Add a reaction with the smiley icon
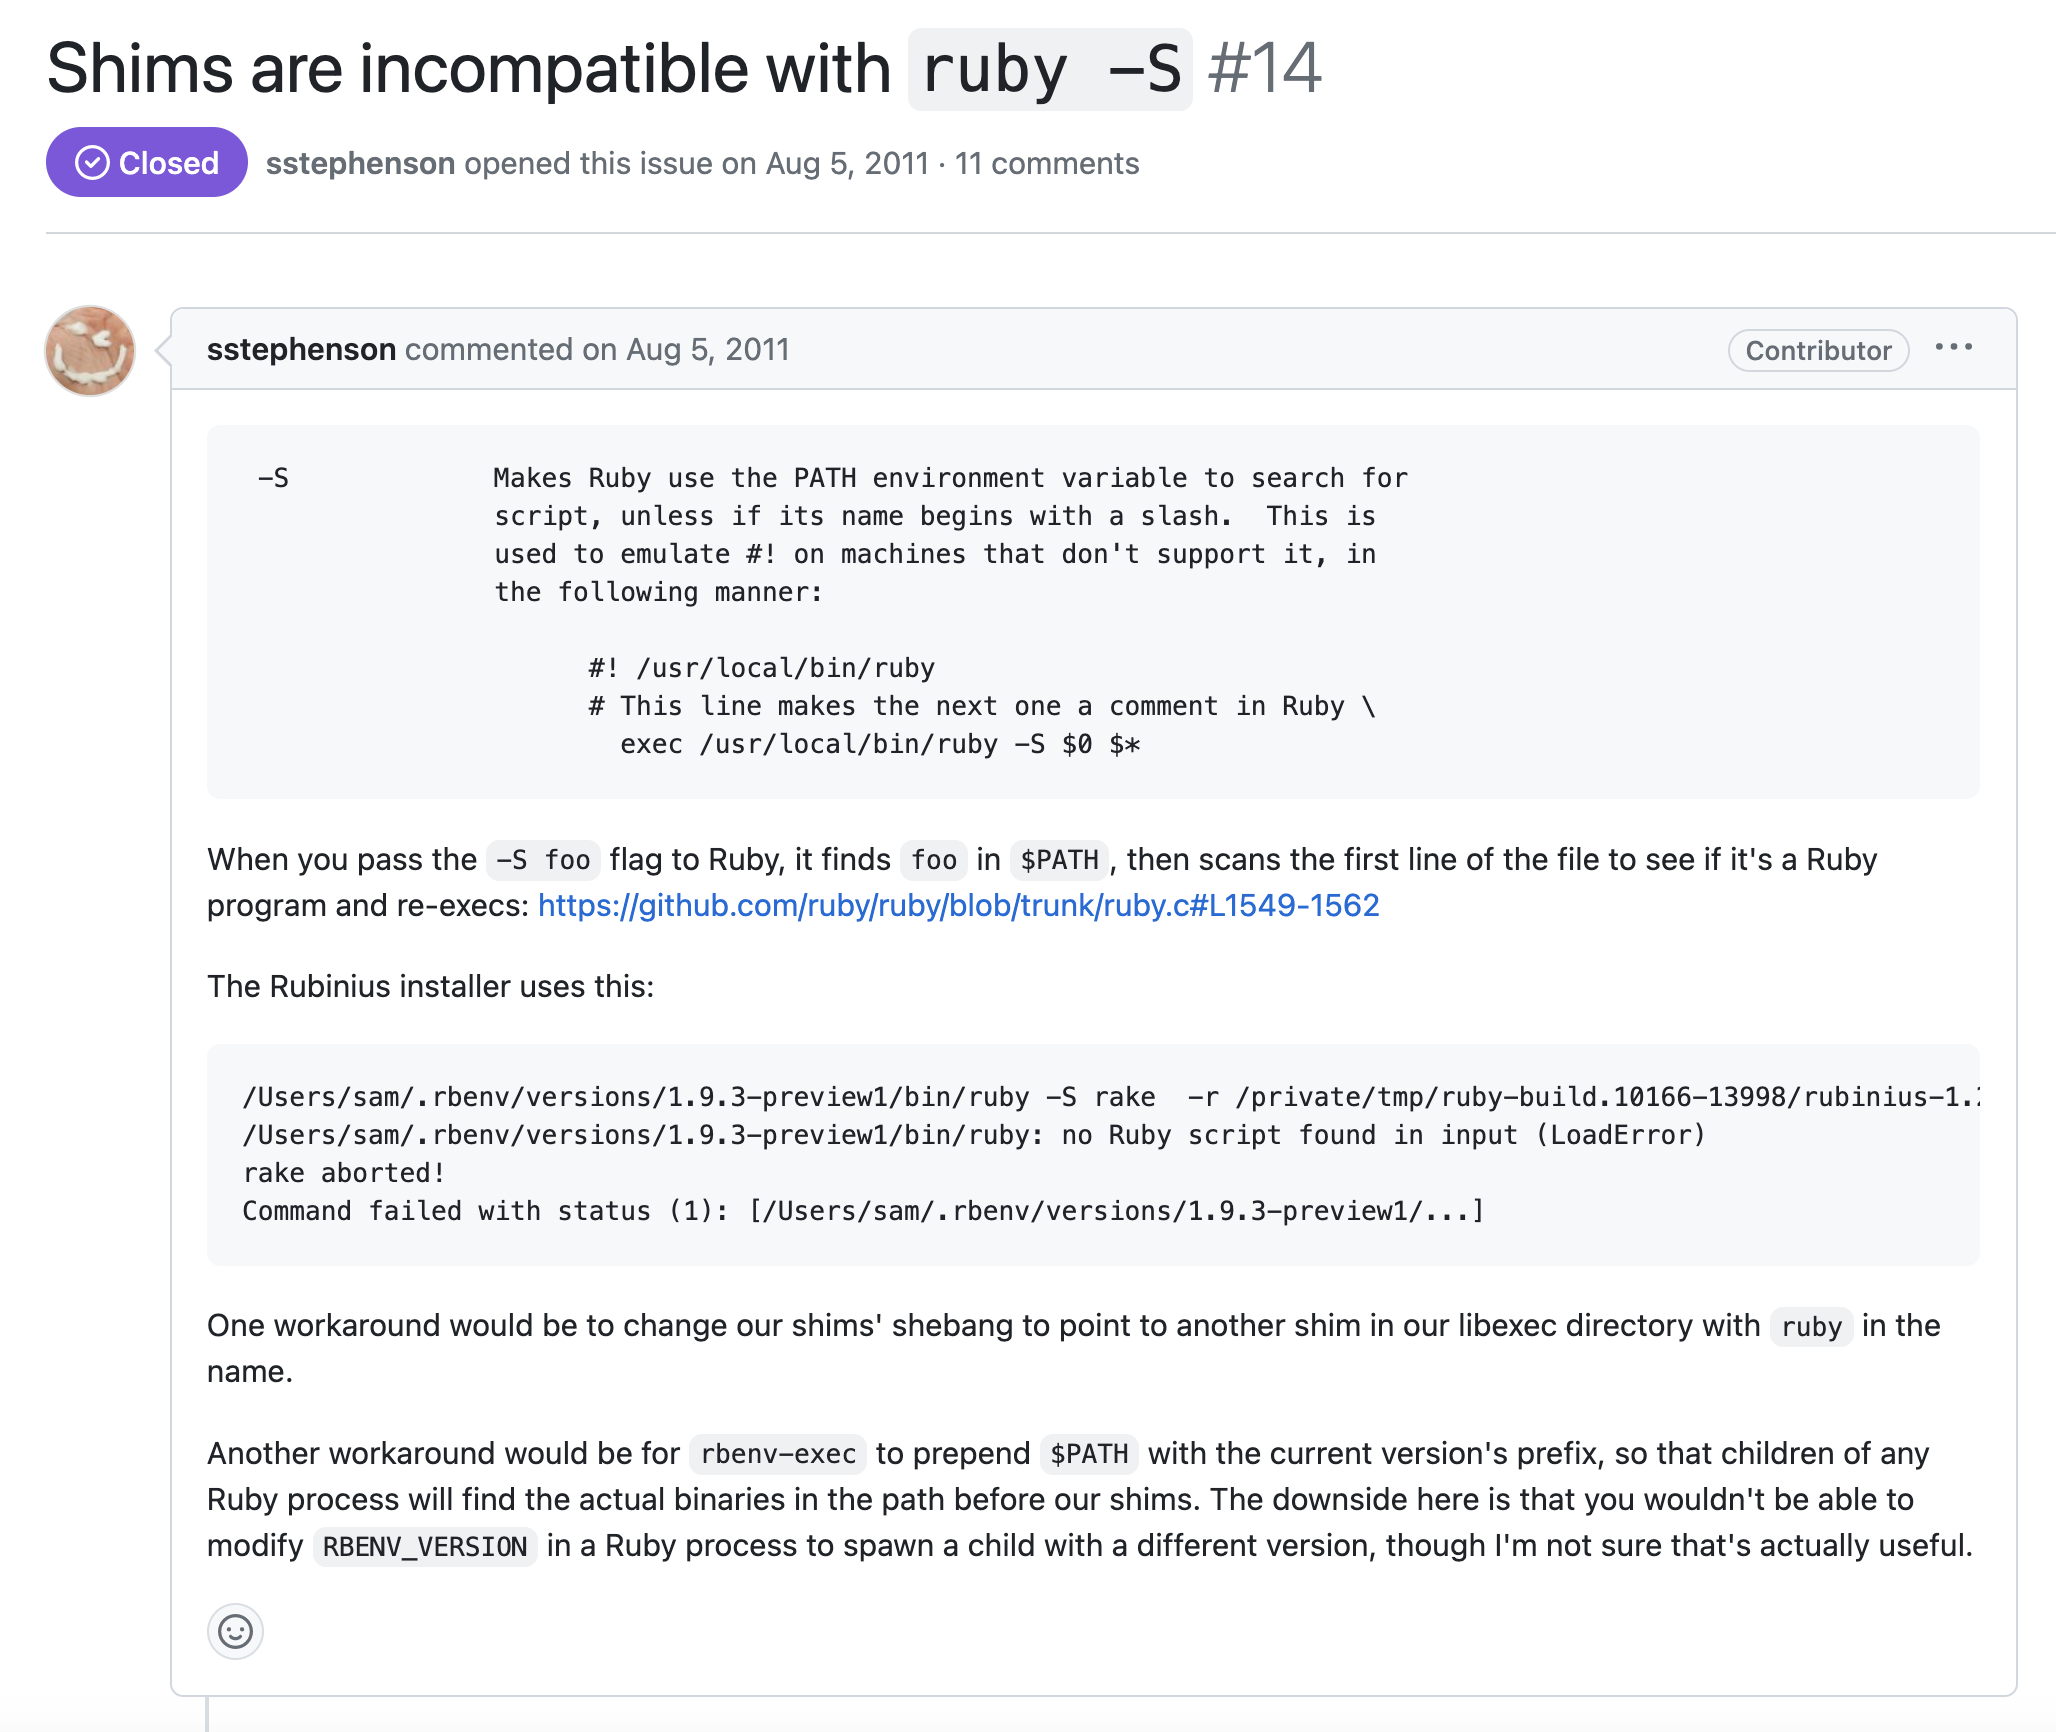Screen dimensions: 2056x1732 (235, 1632)
